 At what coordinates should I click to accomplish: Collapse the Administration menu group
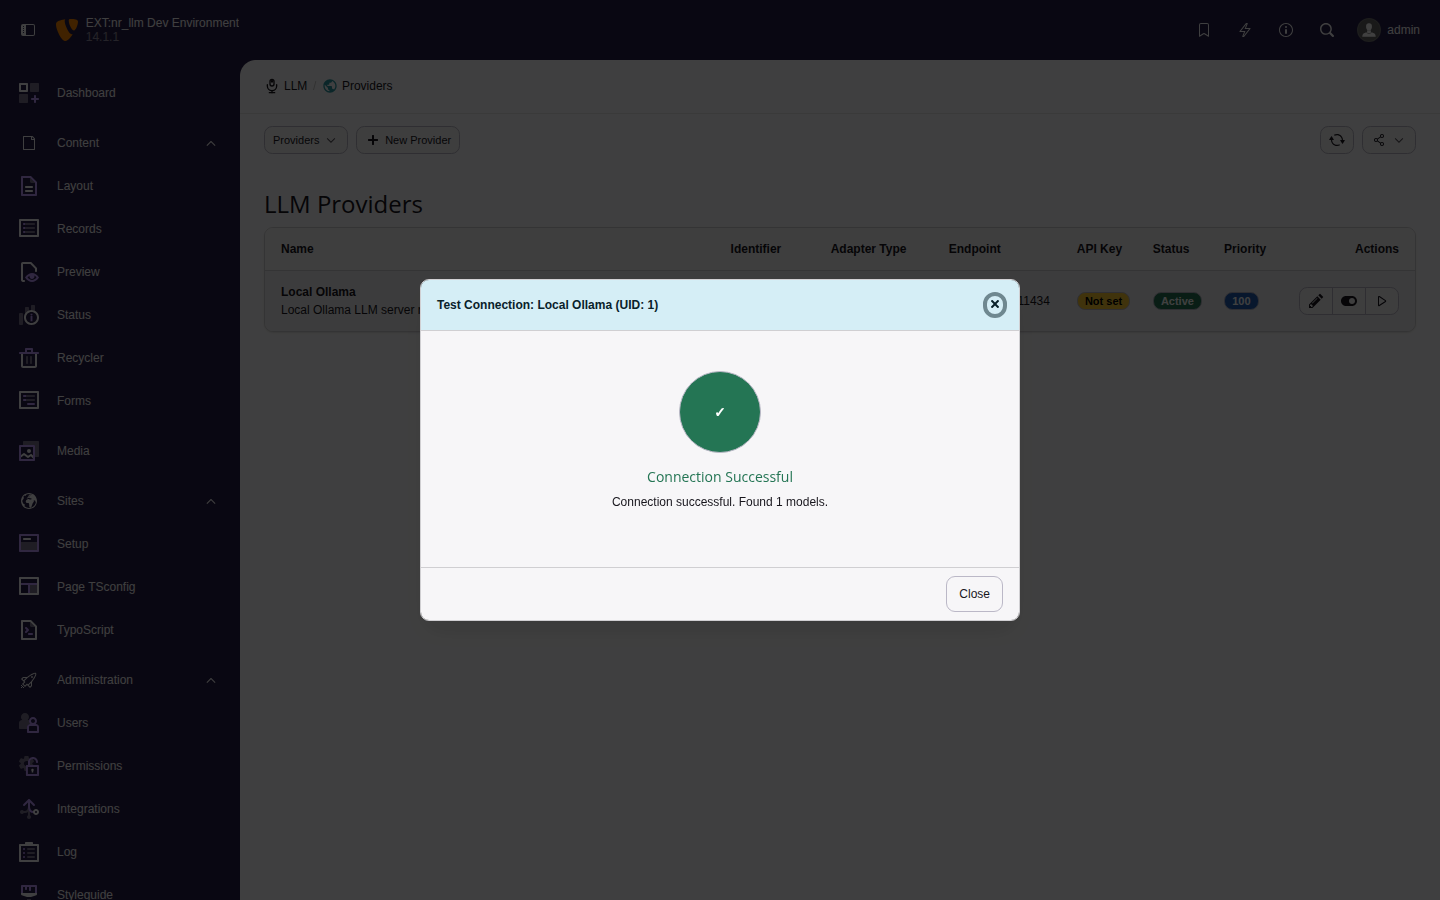coord(210,680)
